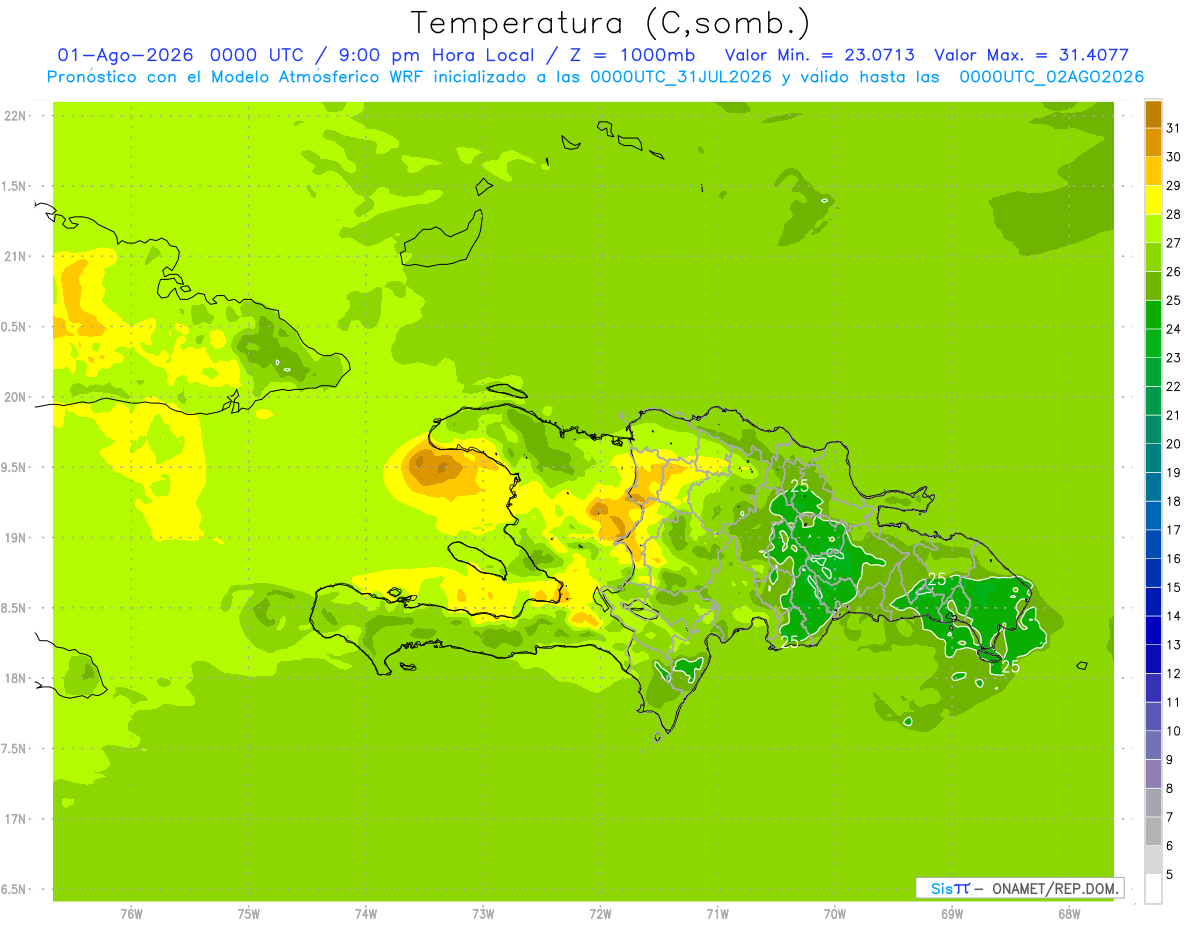Click the '28' legend value label
This screenshot has height=927, width=1200.
(x=1174, y=214)
